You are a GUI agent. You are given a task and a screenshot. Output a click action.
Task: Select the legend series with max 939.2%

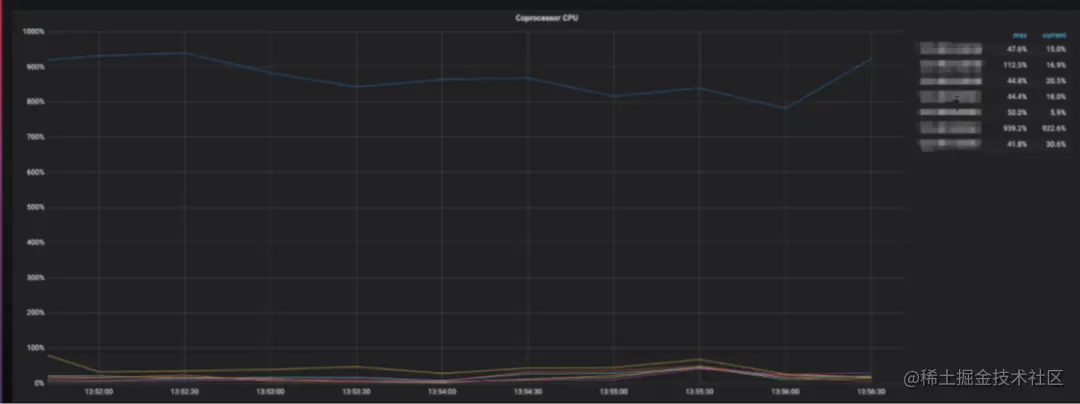[x=951, y=128]
